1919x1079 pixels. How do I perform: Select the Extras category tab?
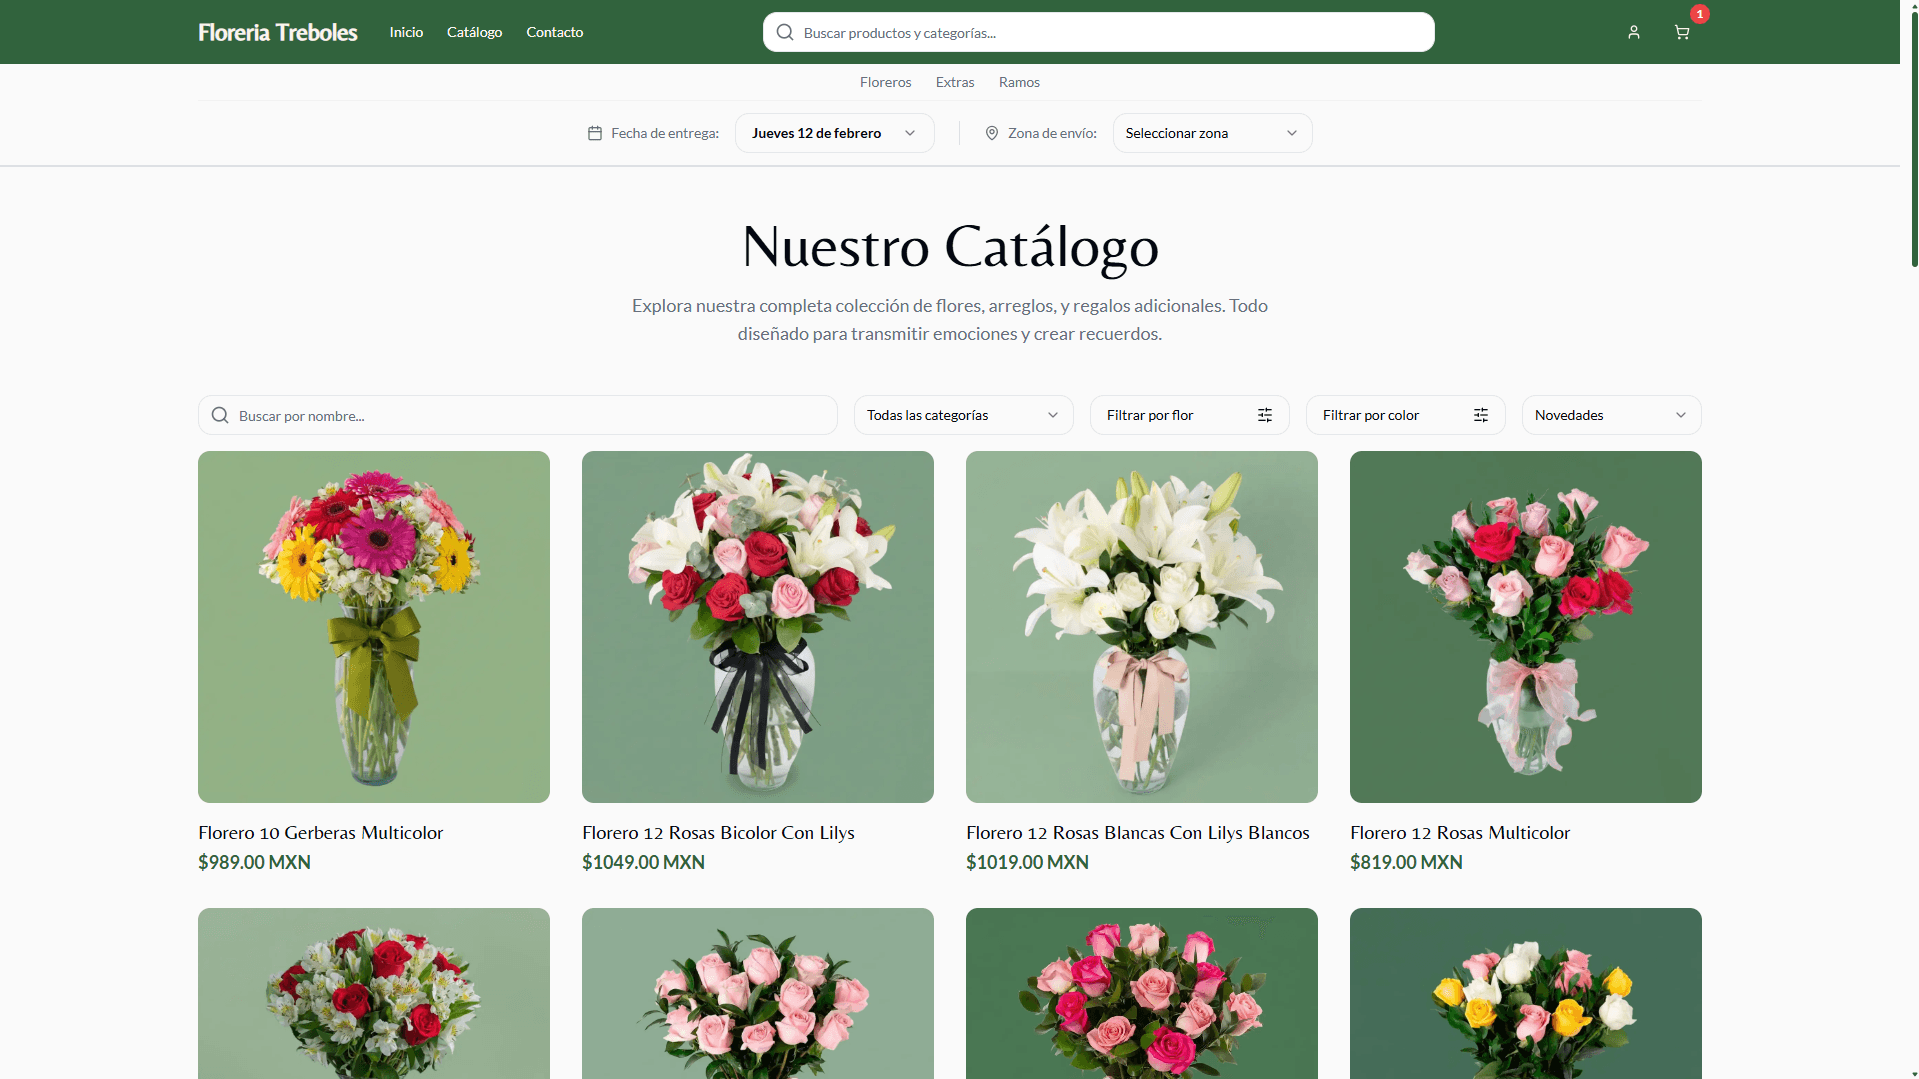(955, 82)
